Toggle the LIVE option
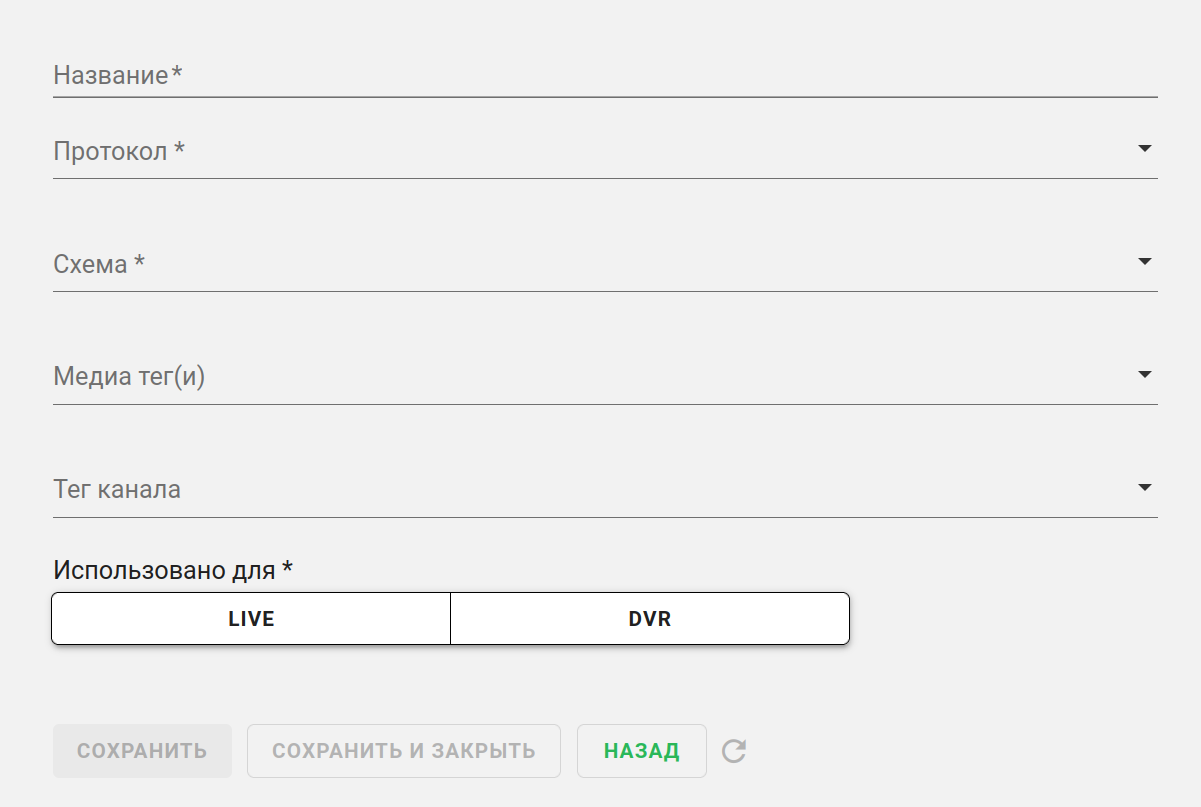Screen dimensions: 1201x807 point(251,619)
